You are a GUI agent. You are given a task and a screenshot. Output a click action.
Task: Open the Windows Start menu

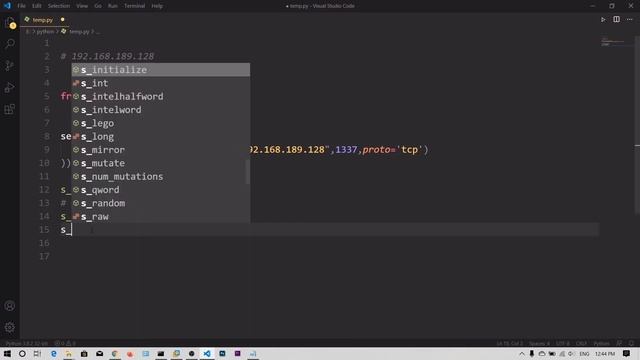(7, 353)
